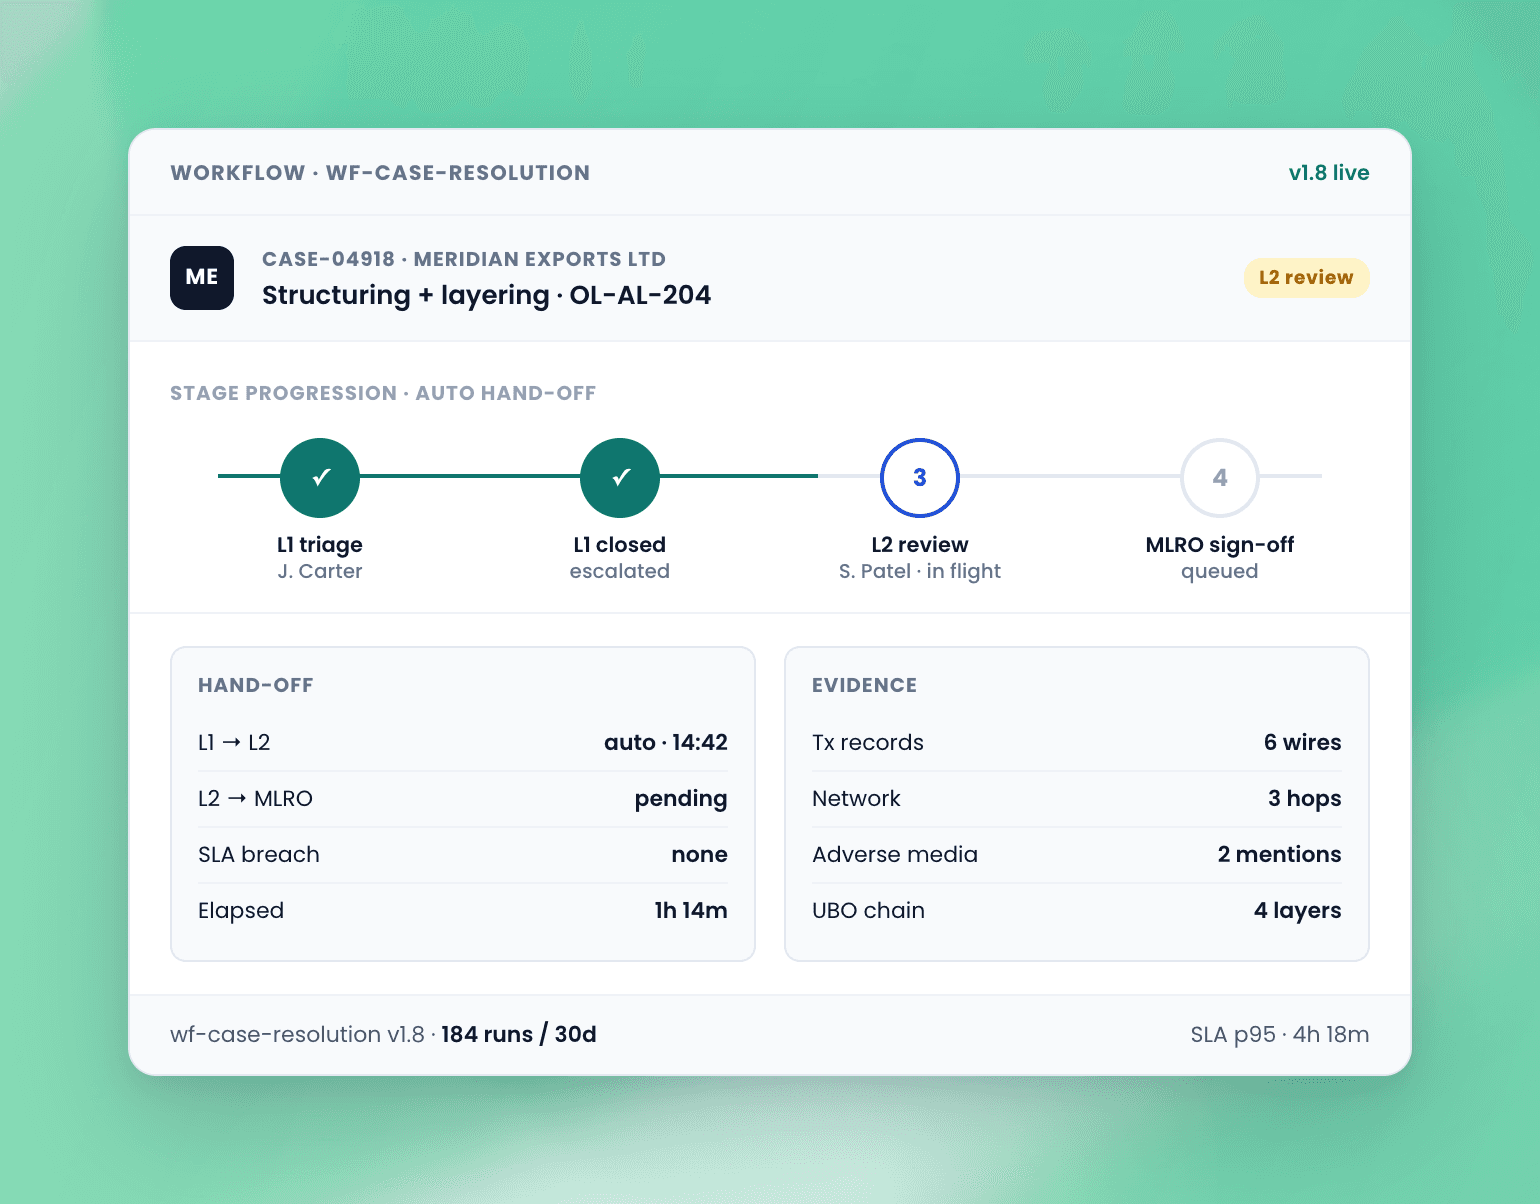The width and height of the screenshot is (1540, 1204).
Task: Click the 2 mentions value
Action: (x=1280, y=854)
